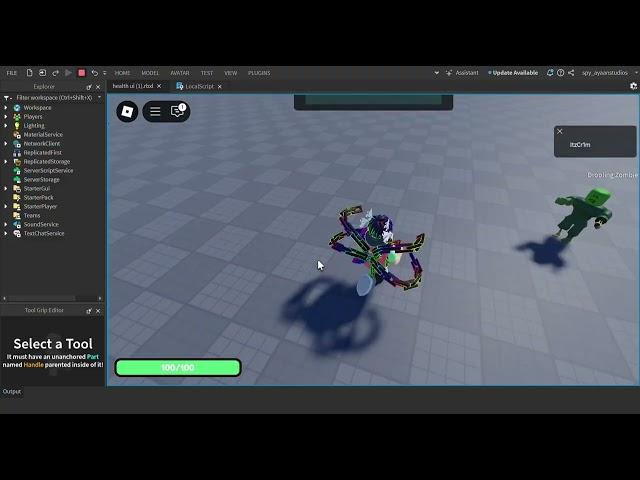Click the Share icon
The height and width of the screenshot is (480, 640).
point(571,73)
